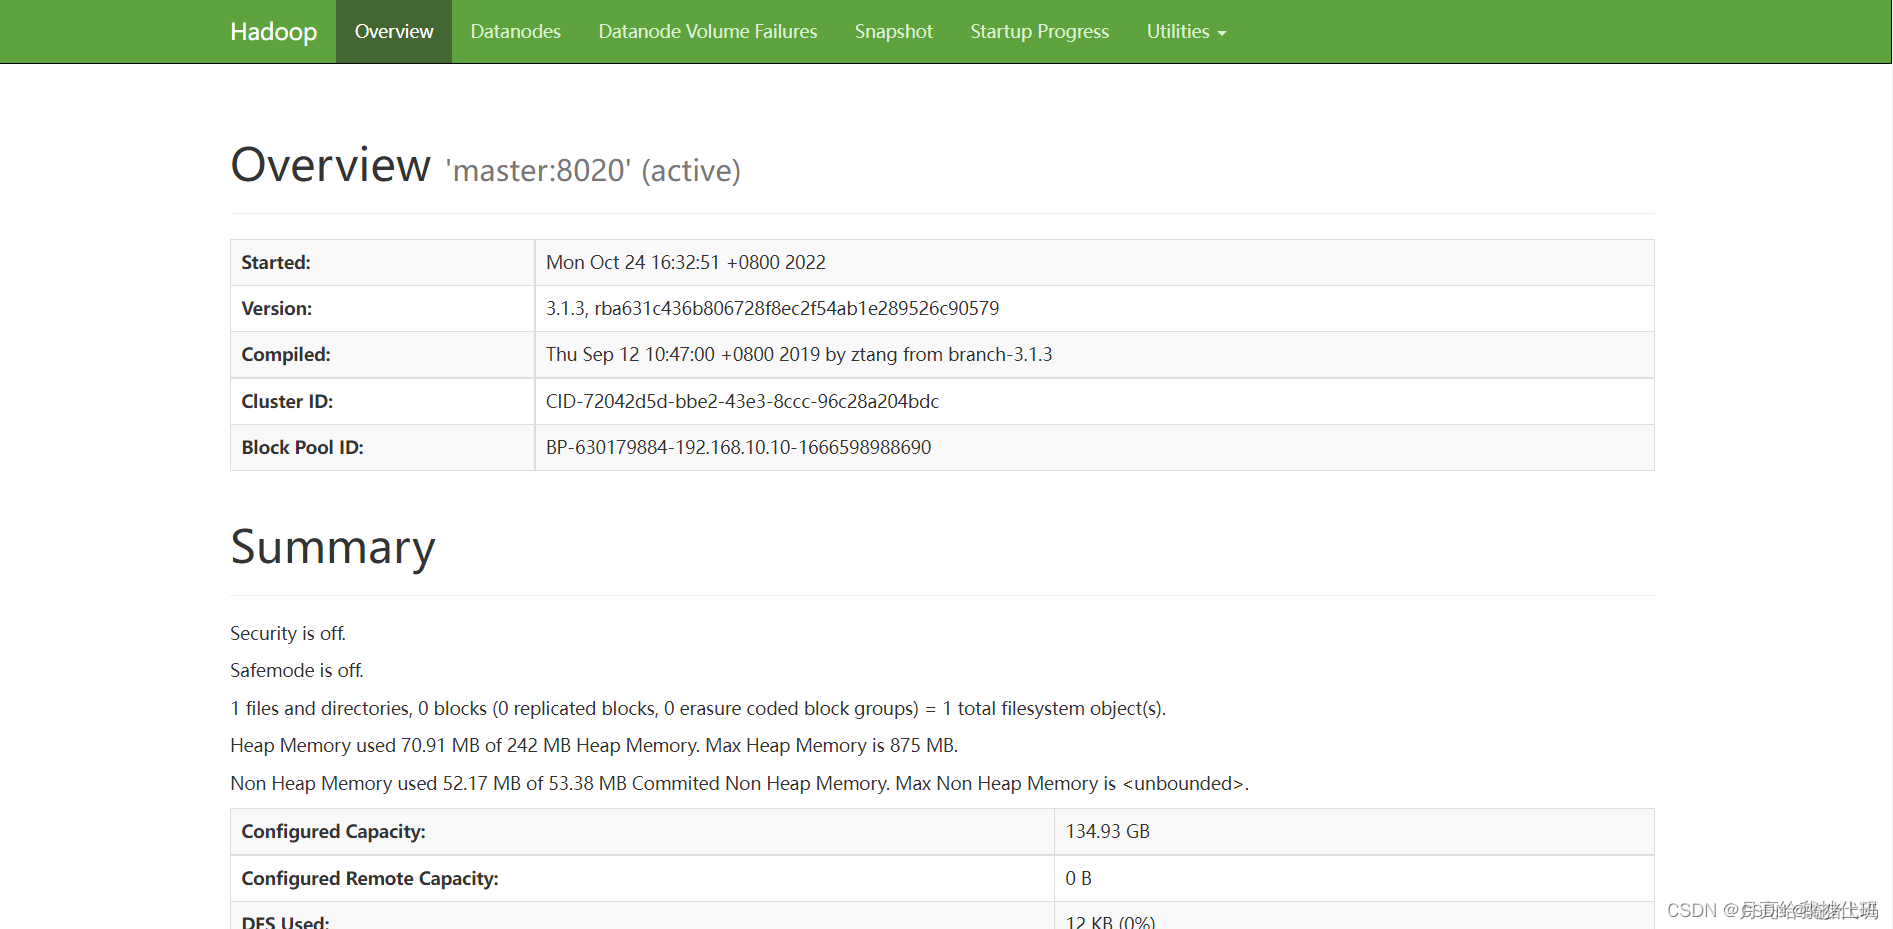The image size is (1893, 929).
Task: Click the Cluster ID value
Action: (x=742, y=401)
